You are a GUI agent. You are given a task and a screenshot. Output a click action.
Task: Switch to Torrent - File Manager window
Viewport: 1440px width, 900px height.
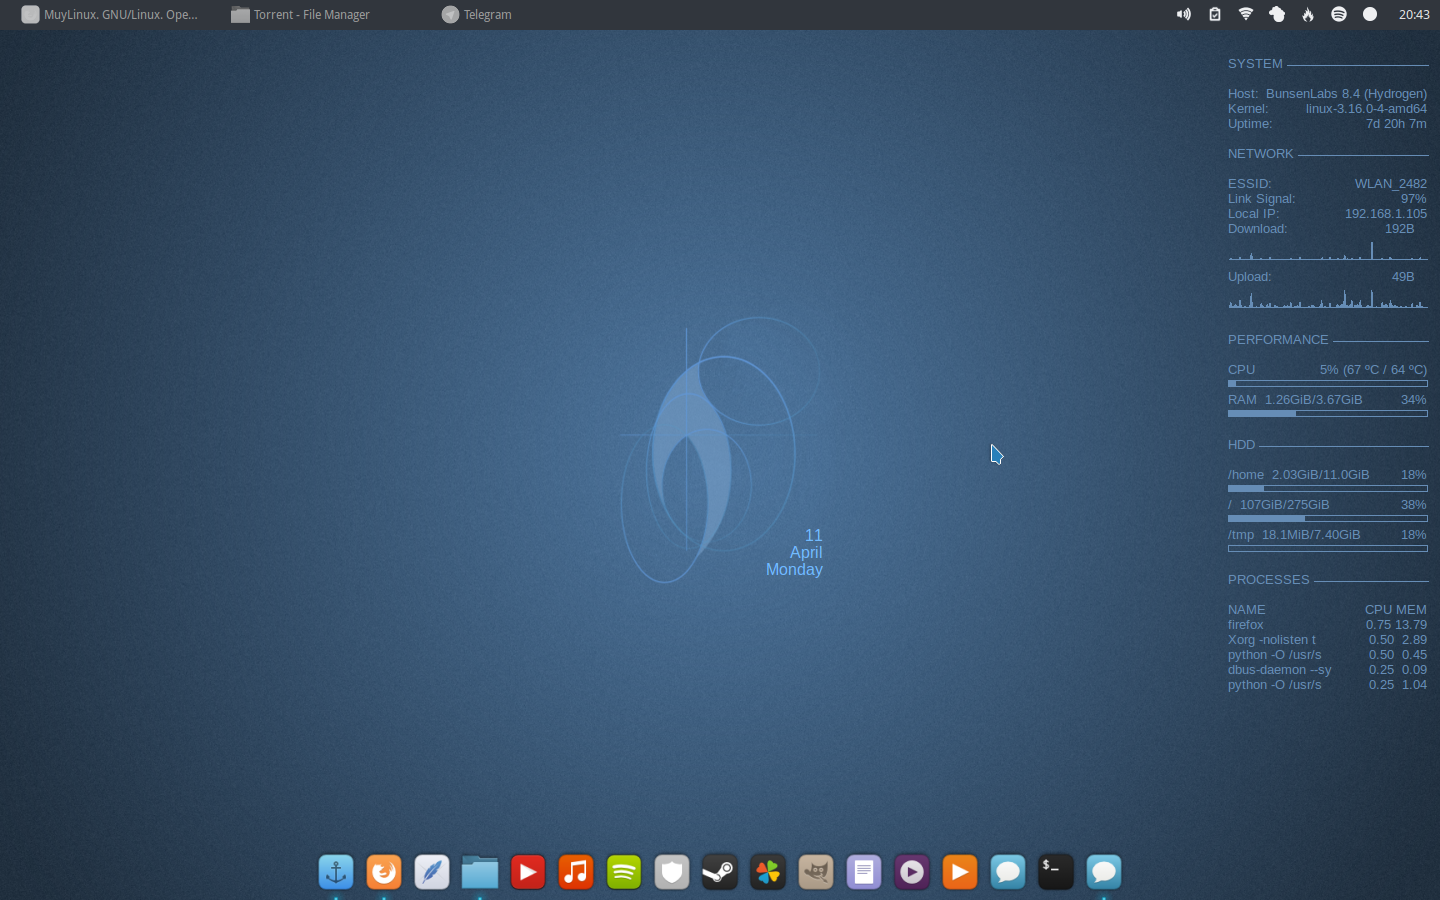pos(301,14)
